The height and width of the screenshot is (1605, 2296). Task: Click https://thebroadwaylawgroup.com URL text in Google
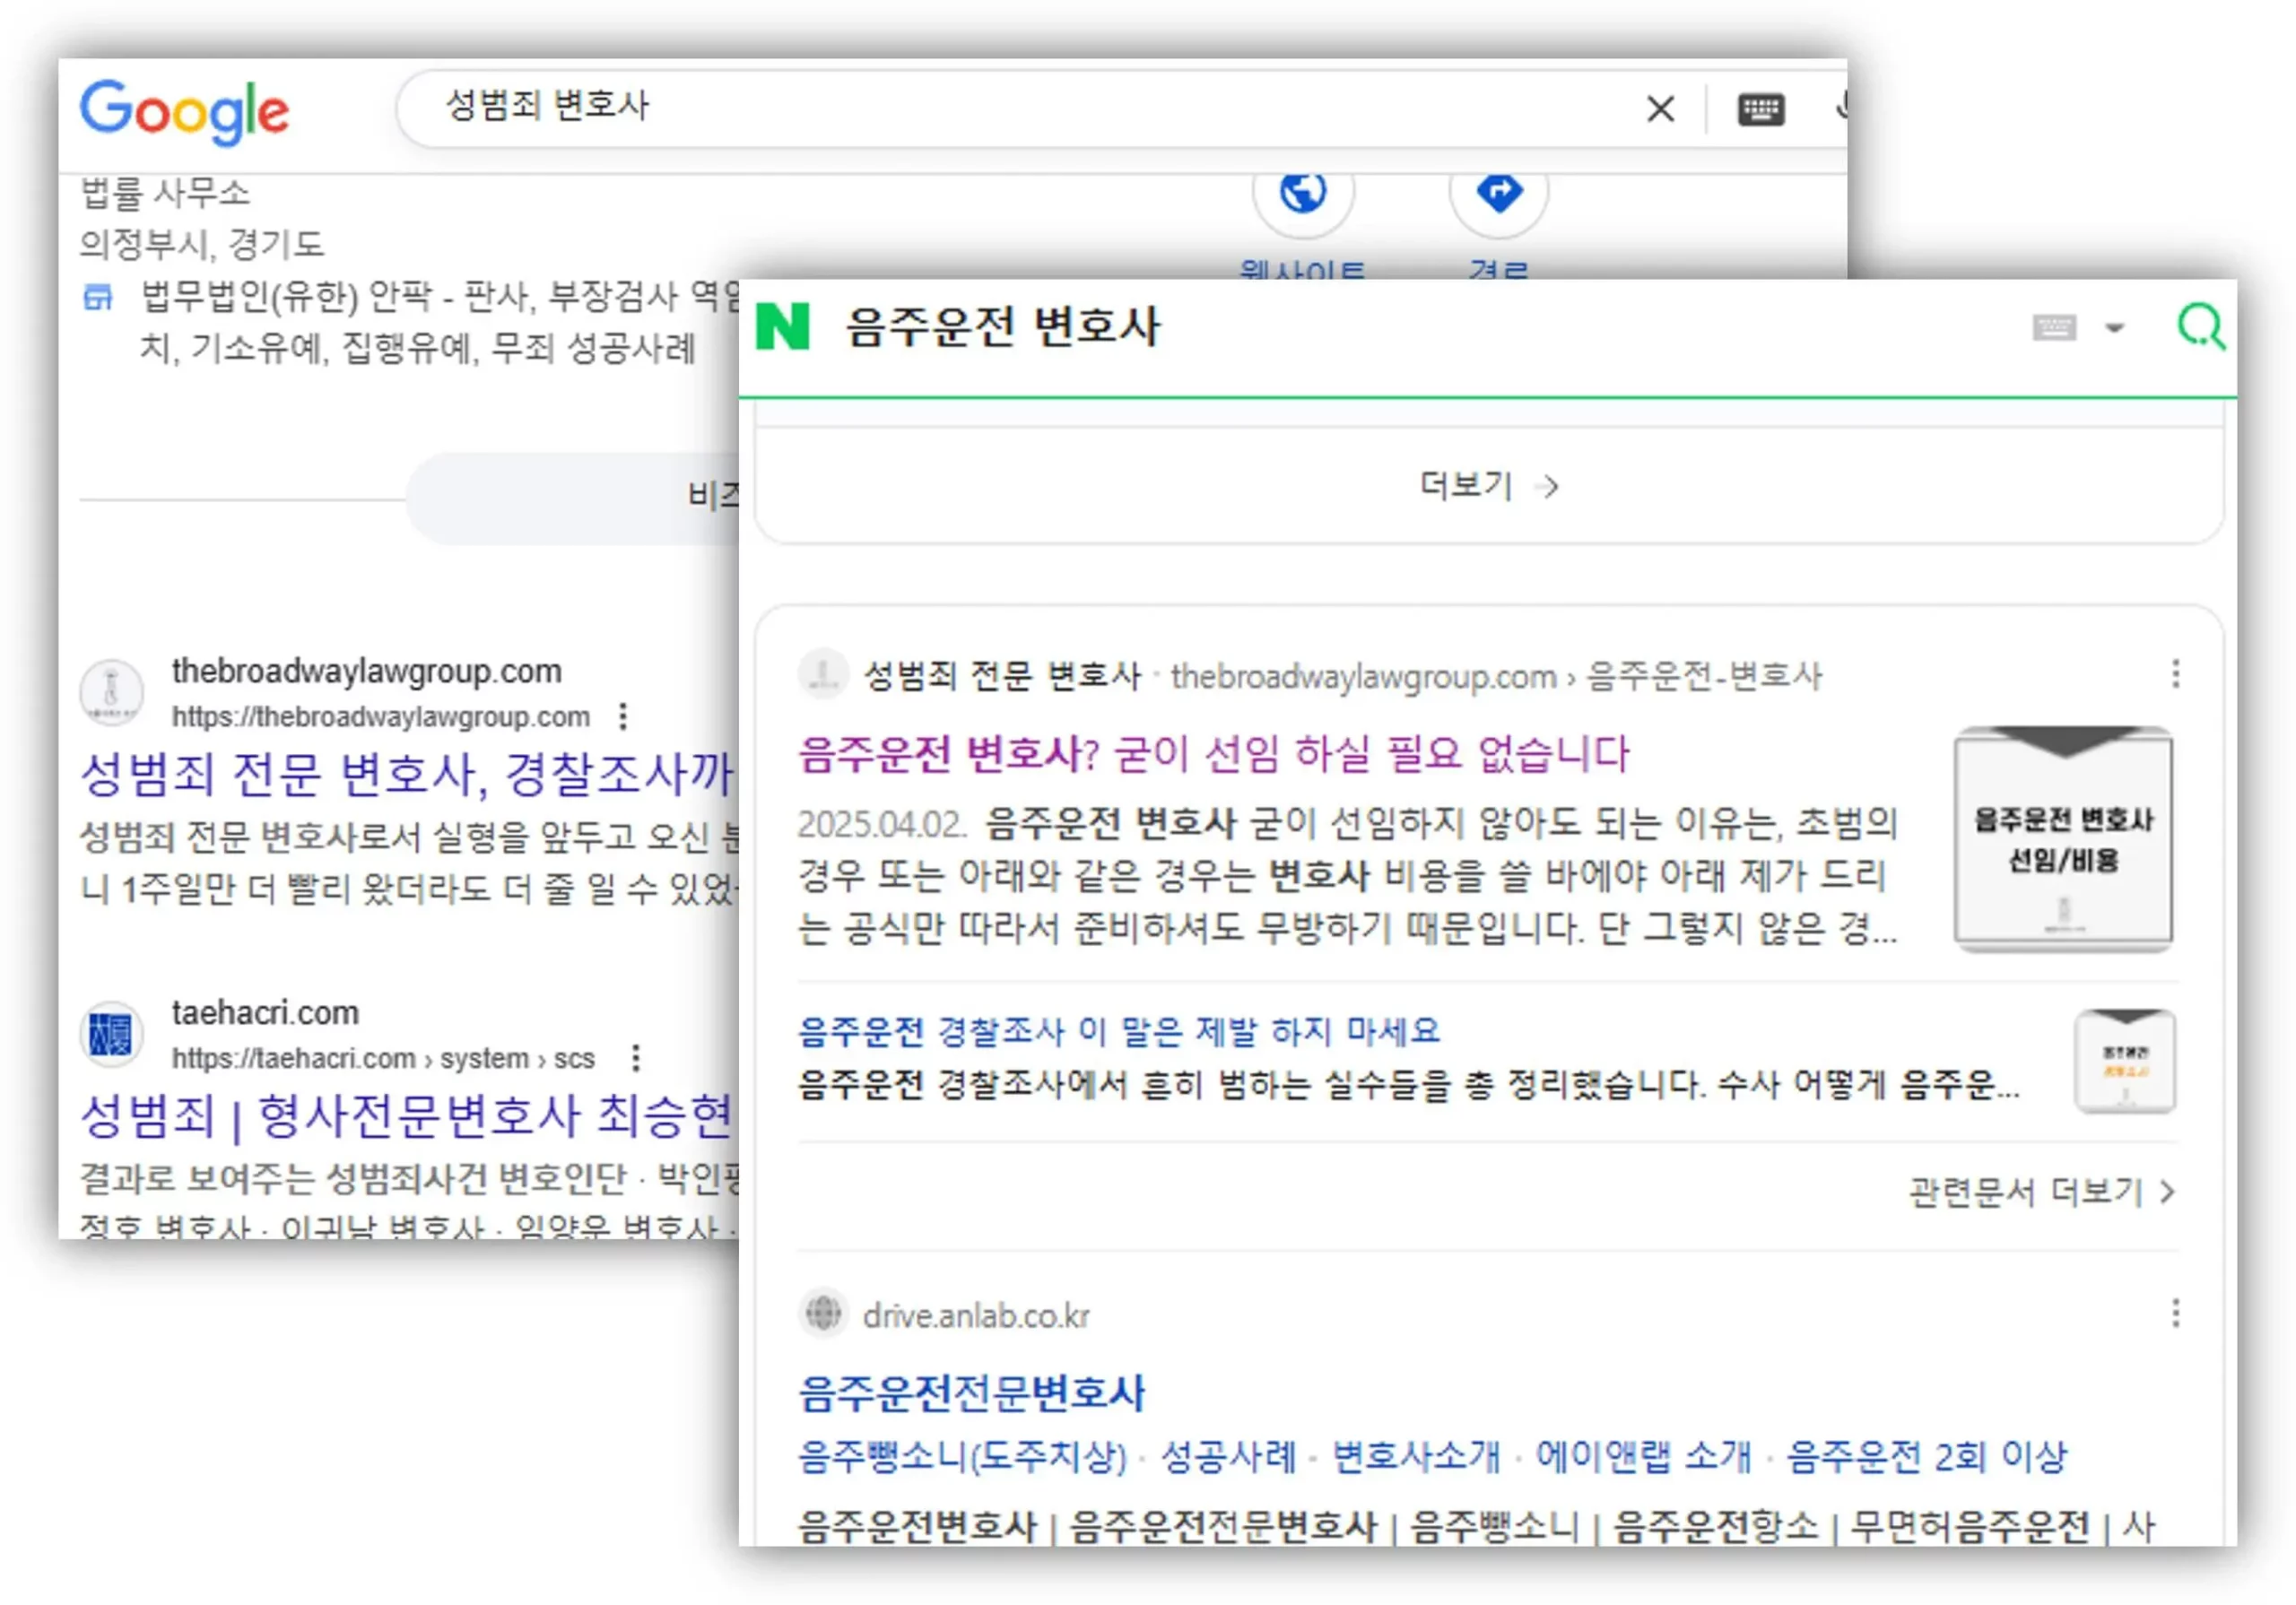pos(381,717)
